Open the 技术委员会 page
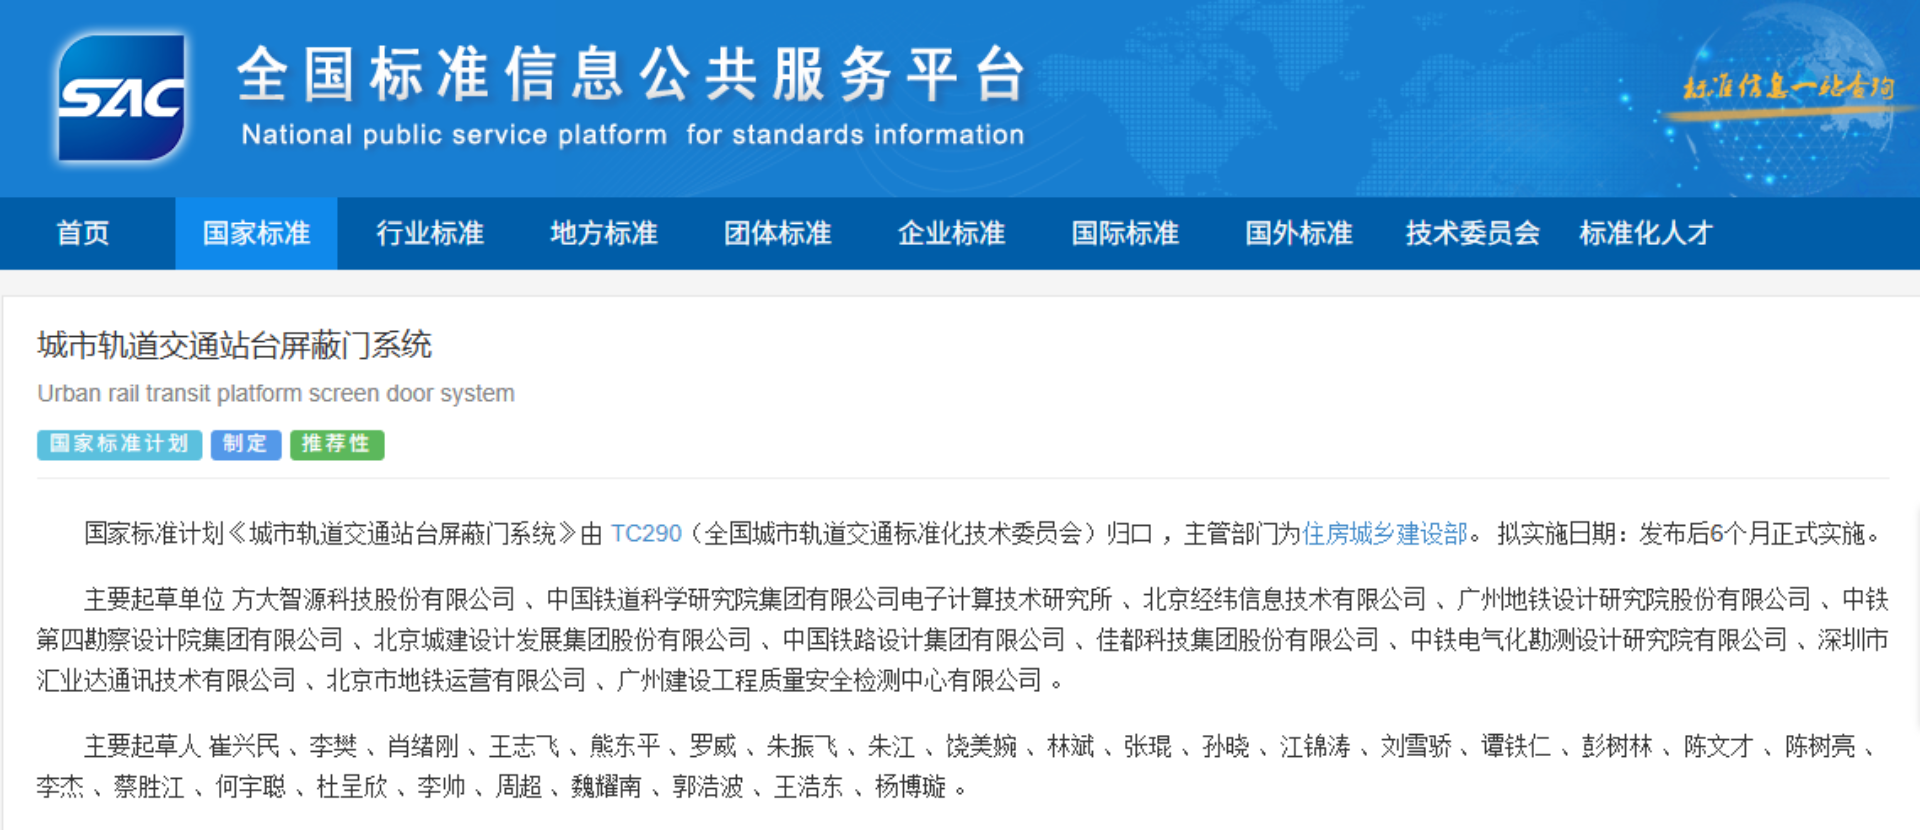Image resolution: width=1920 pixels, height=830 pixels. (1472, 233)
